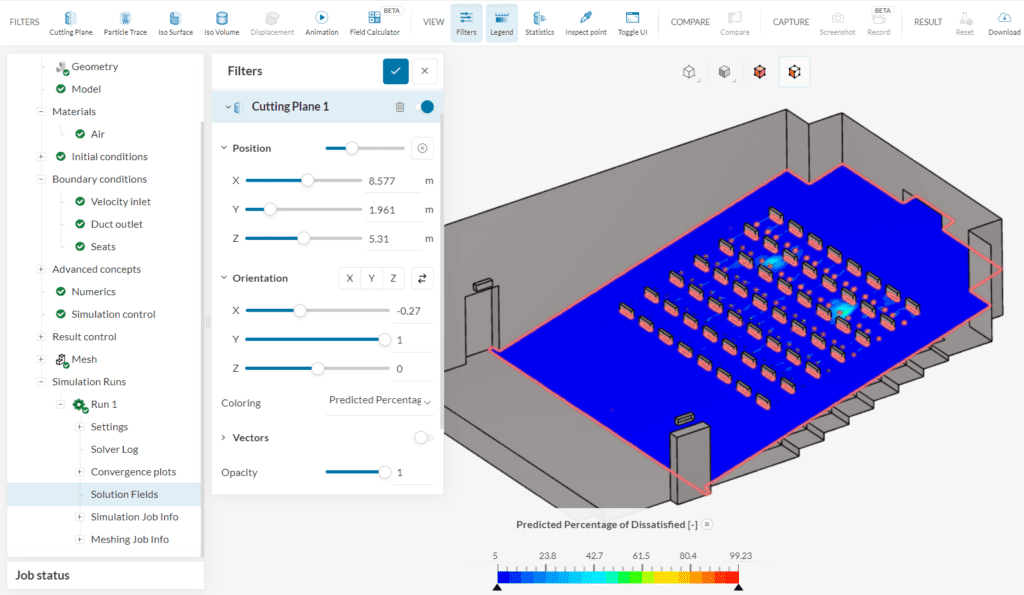1024x595 pixels.
Task: Click the orthographic cube view icon
Action: (x=687, y=71)
